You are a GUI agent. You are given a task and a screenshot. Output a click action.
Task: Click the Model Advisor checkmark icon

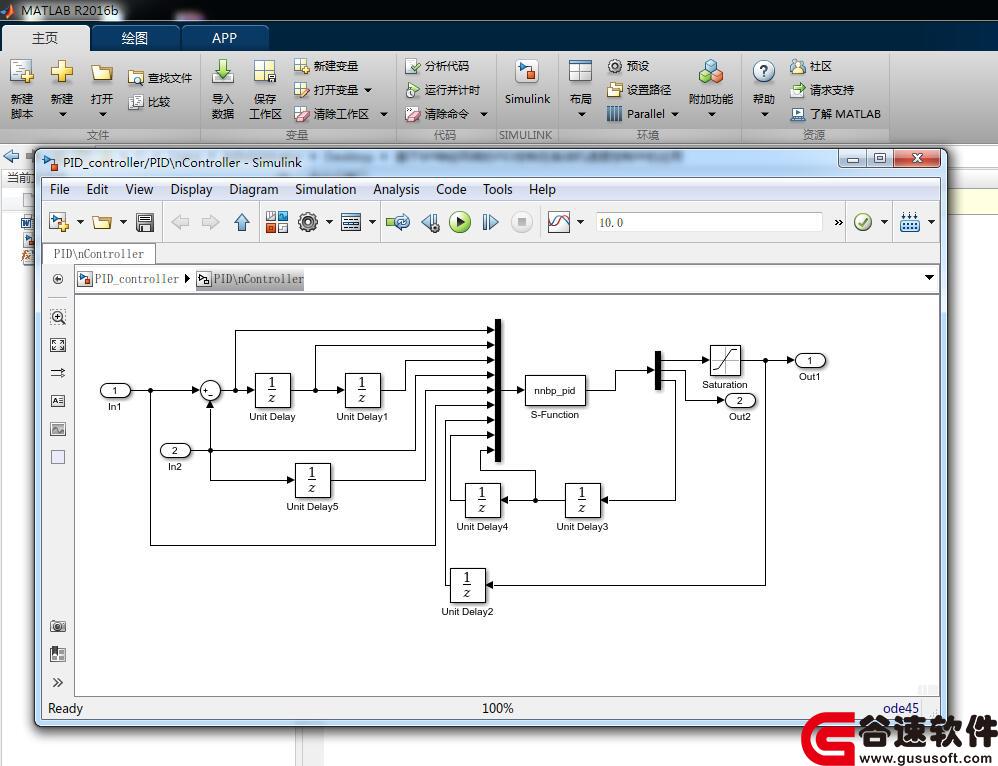click(x=863, y=222)
